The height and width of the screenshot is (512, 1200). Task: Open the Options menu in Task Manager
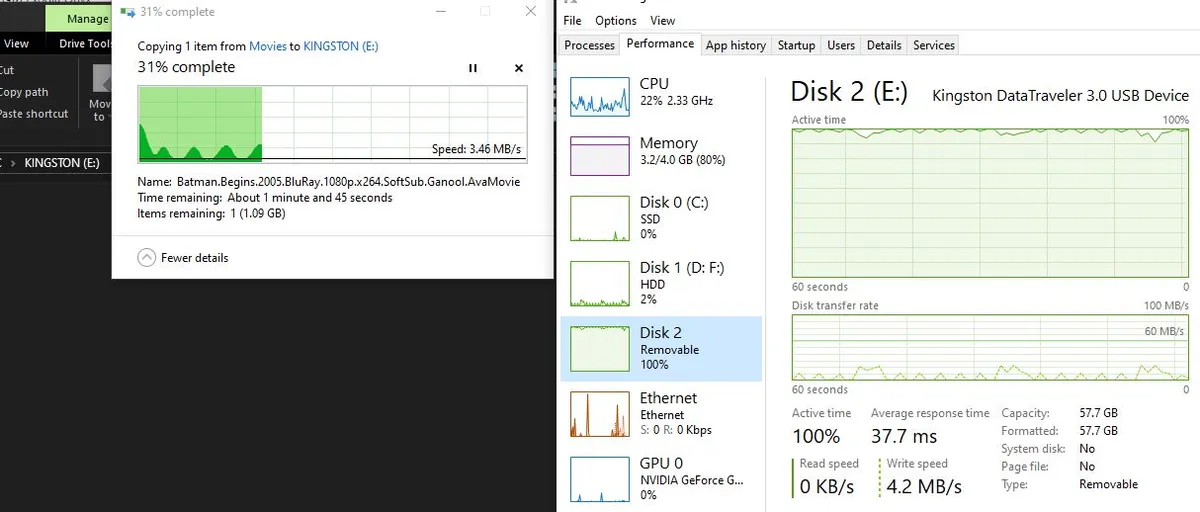[616, 20]
